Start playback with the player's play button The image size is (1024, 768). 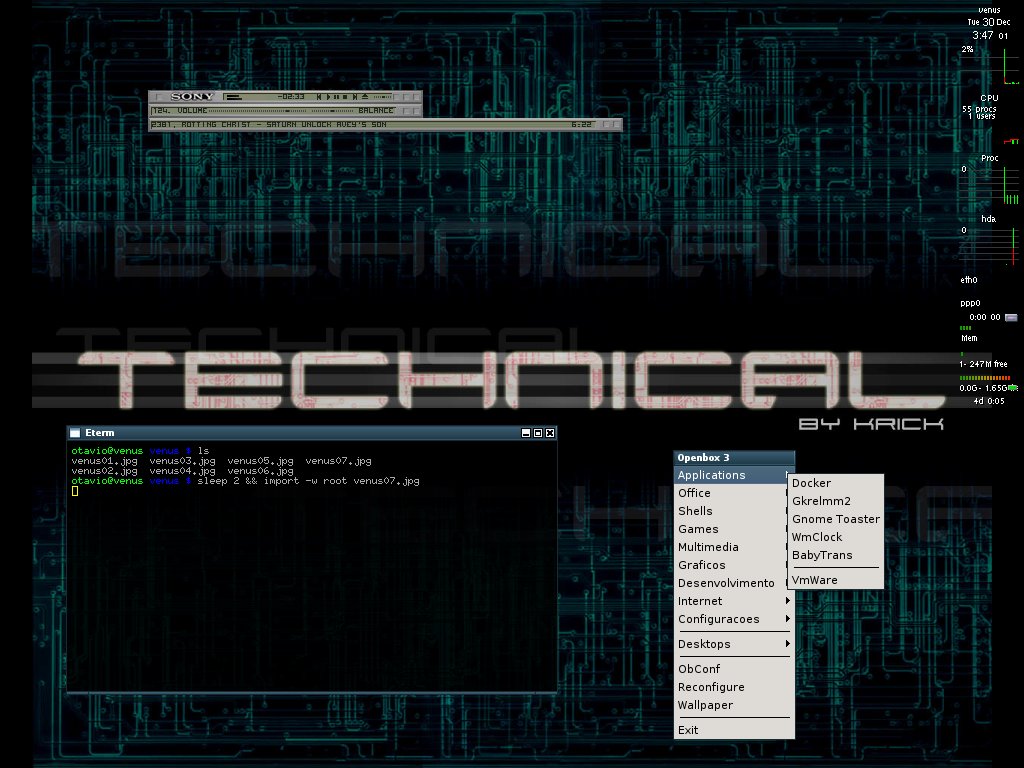pos(328,97)
